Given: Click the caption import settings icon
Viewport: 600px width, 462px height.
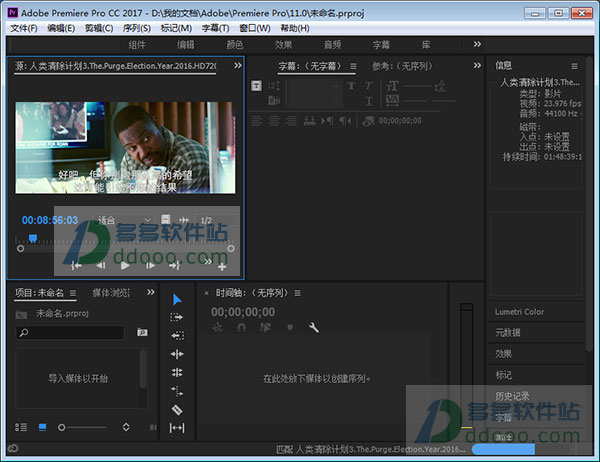Looking at the screenshot, I should (x=274, y=101).
